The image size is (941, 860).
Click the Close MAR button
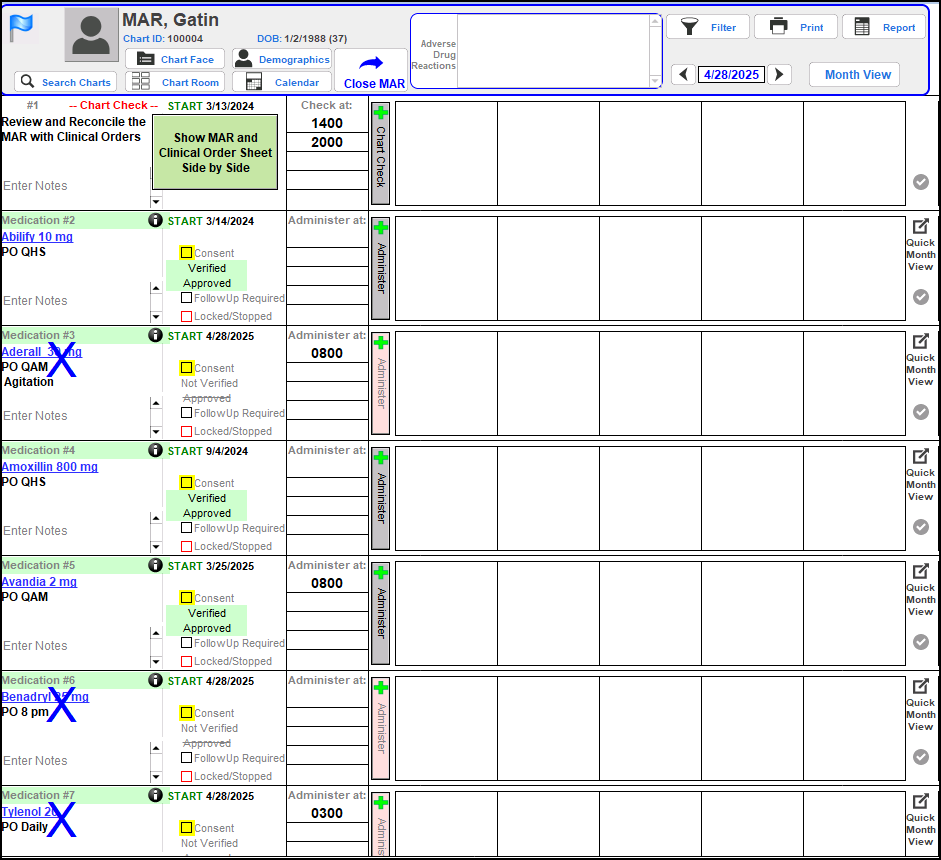(372, 71)
